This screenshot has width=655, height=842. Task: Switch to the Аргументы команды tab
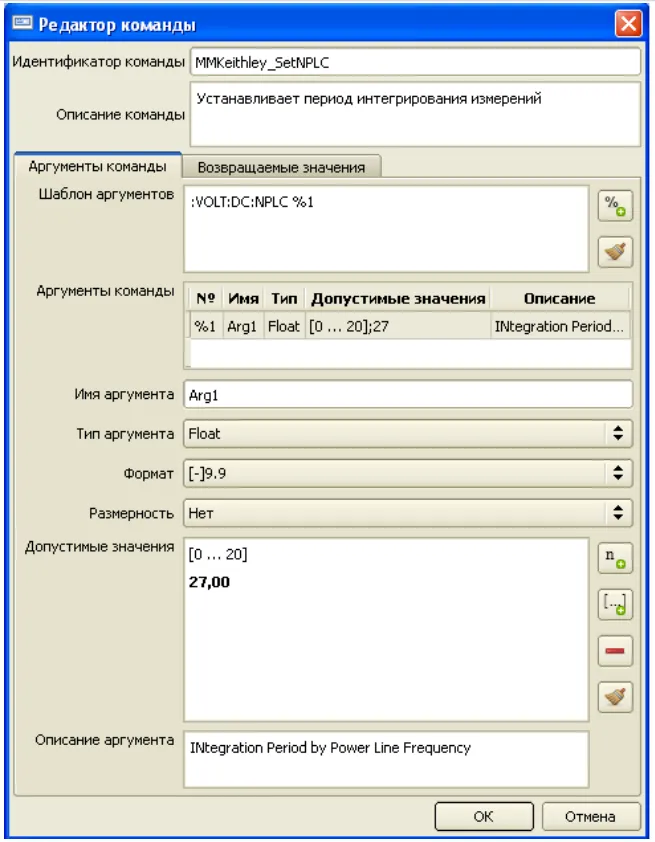pos(98,166)
